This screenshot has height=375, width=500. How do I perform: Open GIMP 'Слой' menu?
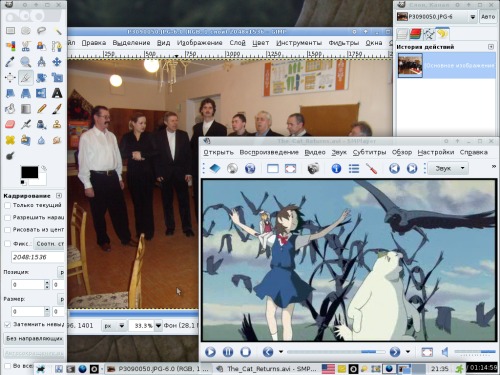pos(237,43)
